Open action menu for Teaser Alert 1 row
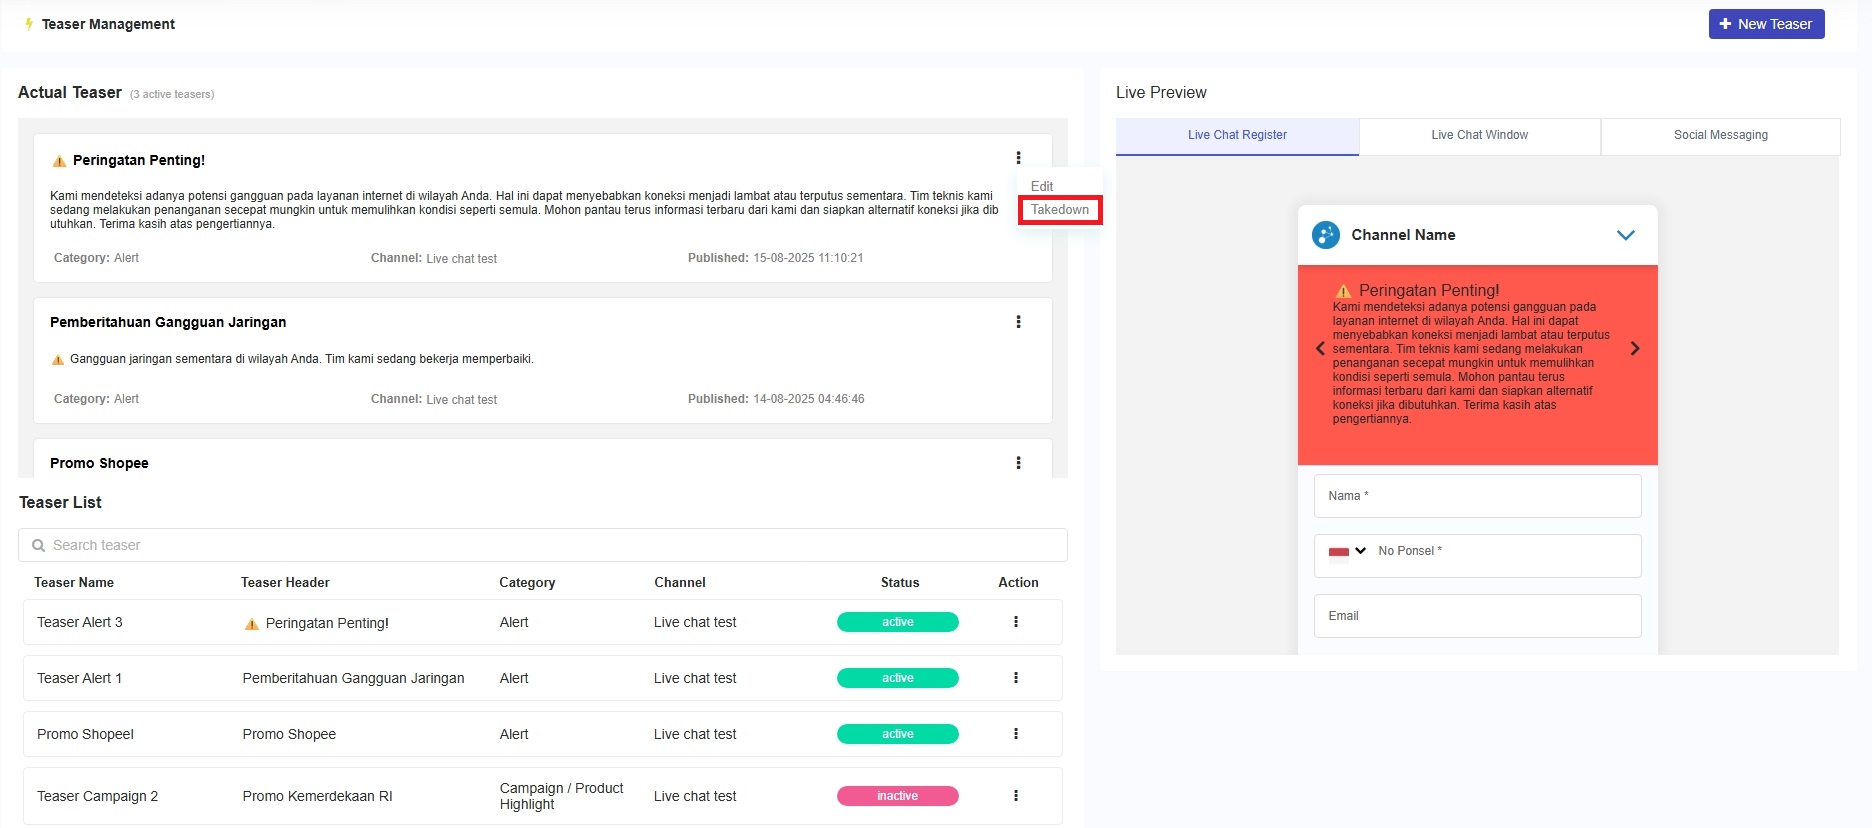This screenshot has width=1872, height=828. pyautogui.click(x=1016, y=678)
